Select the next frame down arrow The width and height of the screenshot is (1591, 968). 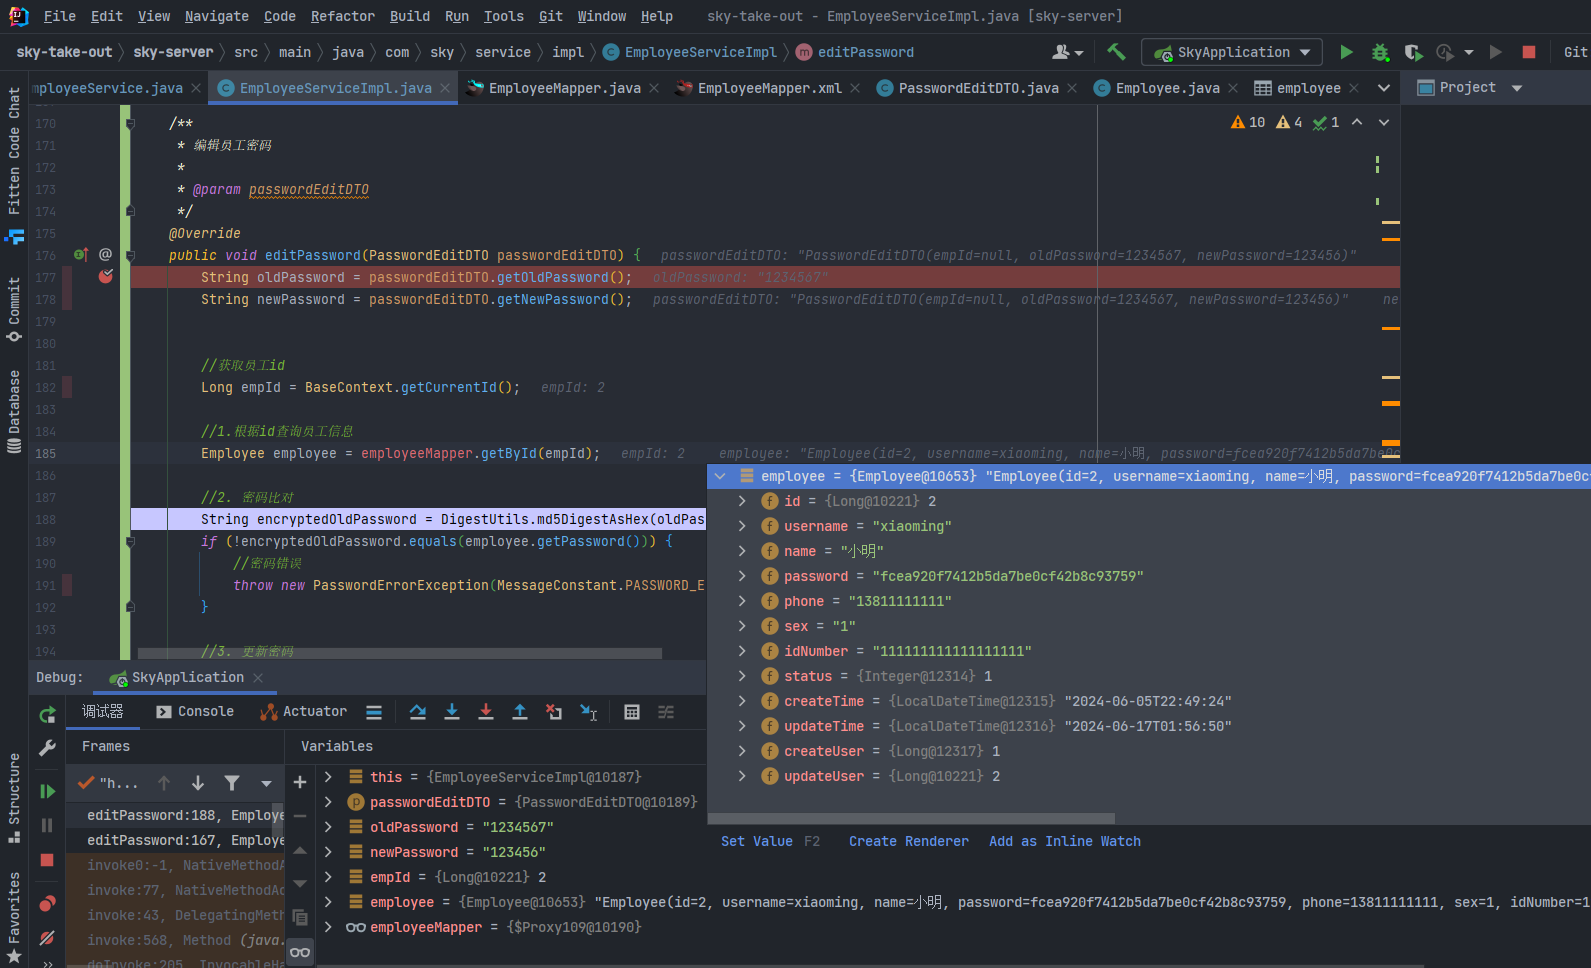click(x=198, y=783)
